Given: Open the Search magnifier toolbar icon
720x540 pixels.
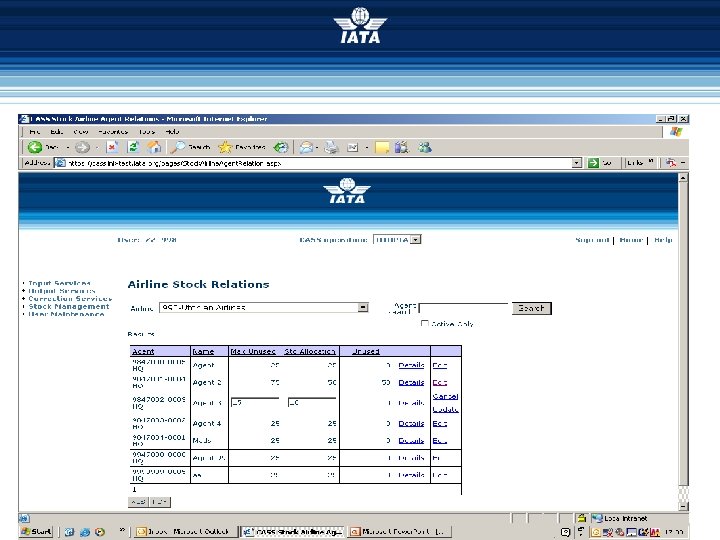Looking at the screenshot, I should [178, 147].
